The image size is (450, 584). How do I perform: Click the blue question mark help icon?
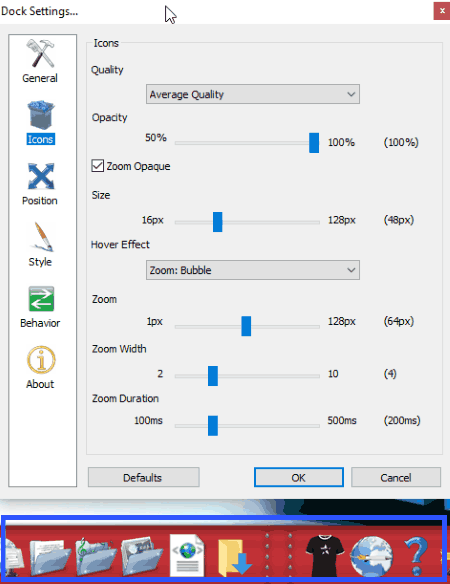click(416, 556)
